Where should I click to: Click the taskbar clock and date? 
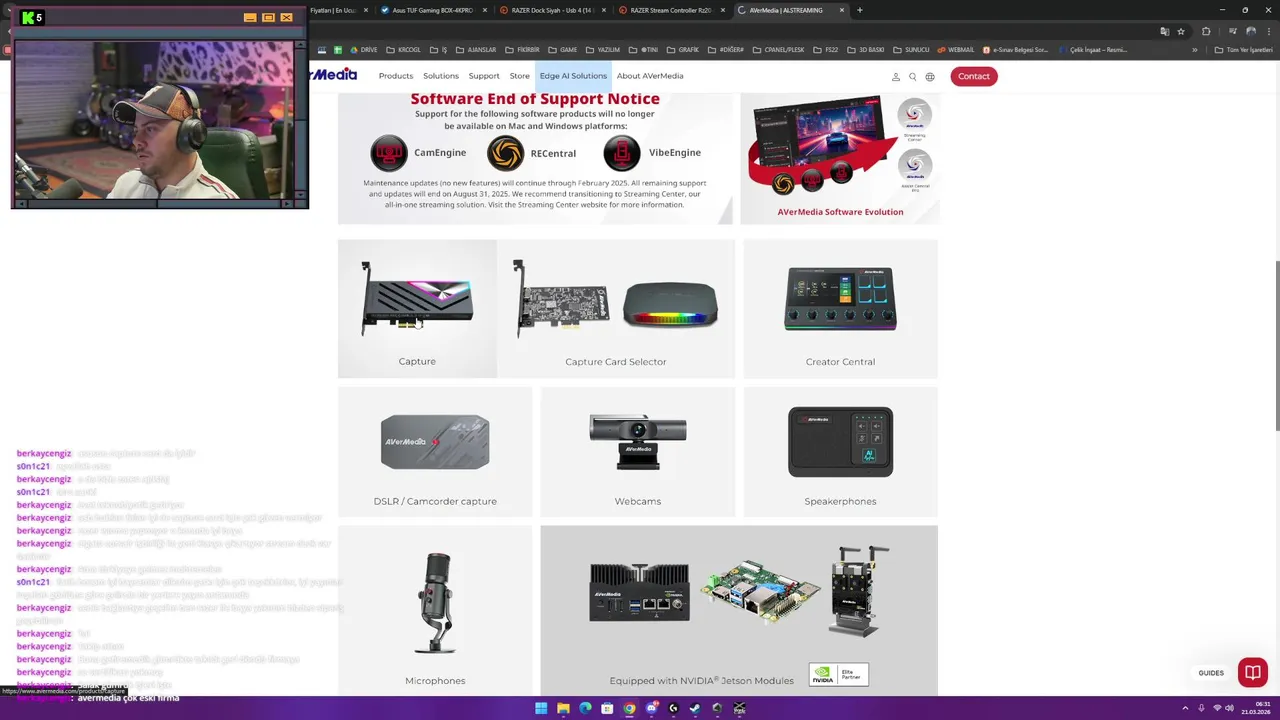(x=1257, y=708)
